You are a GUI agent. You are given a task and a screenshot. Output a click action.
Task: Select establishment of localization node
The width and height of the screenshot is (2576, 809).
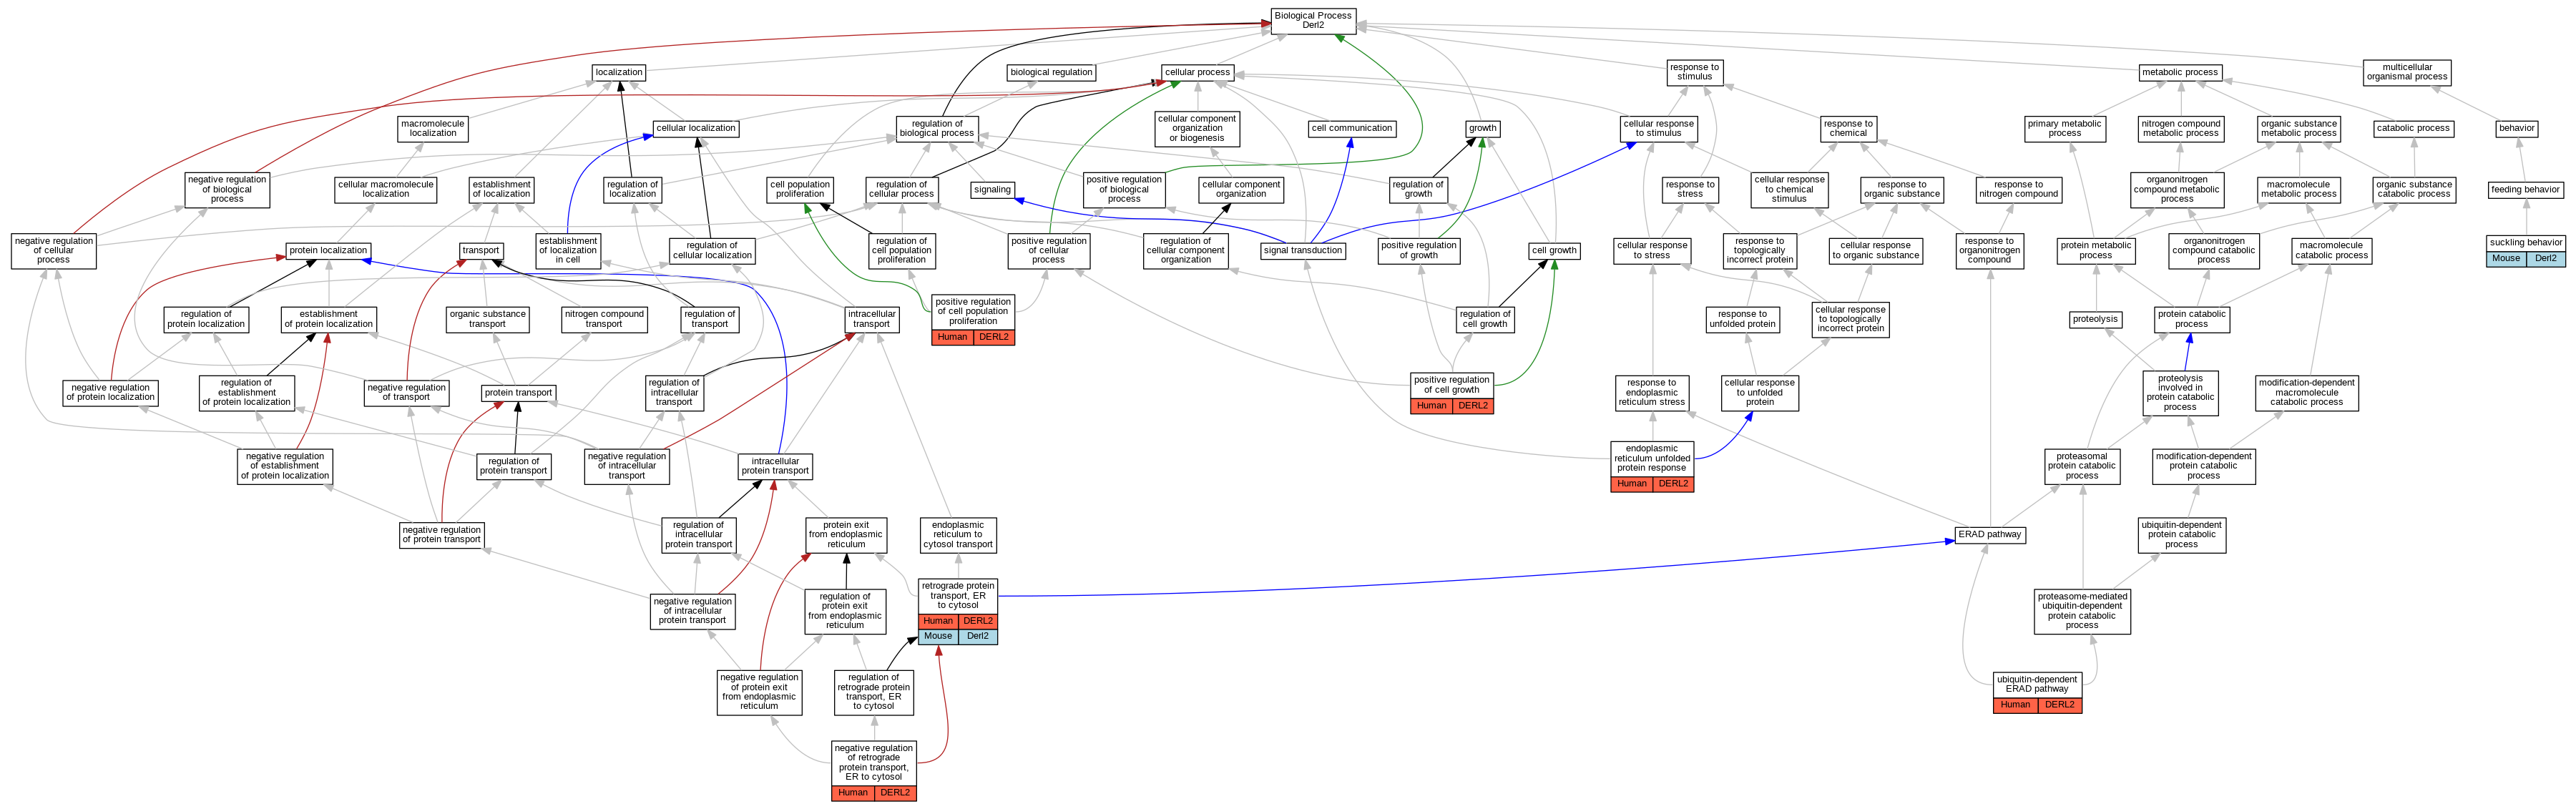(x=502, y=190)
